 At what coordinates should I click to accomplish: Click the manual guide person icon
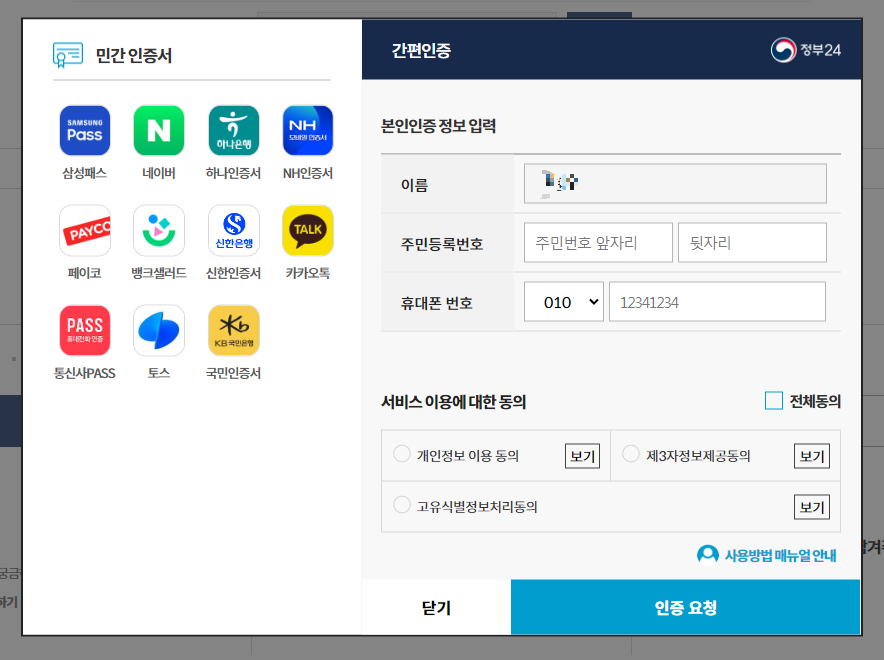tap(708, 555)
